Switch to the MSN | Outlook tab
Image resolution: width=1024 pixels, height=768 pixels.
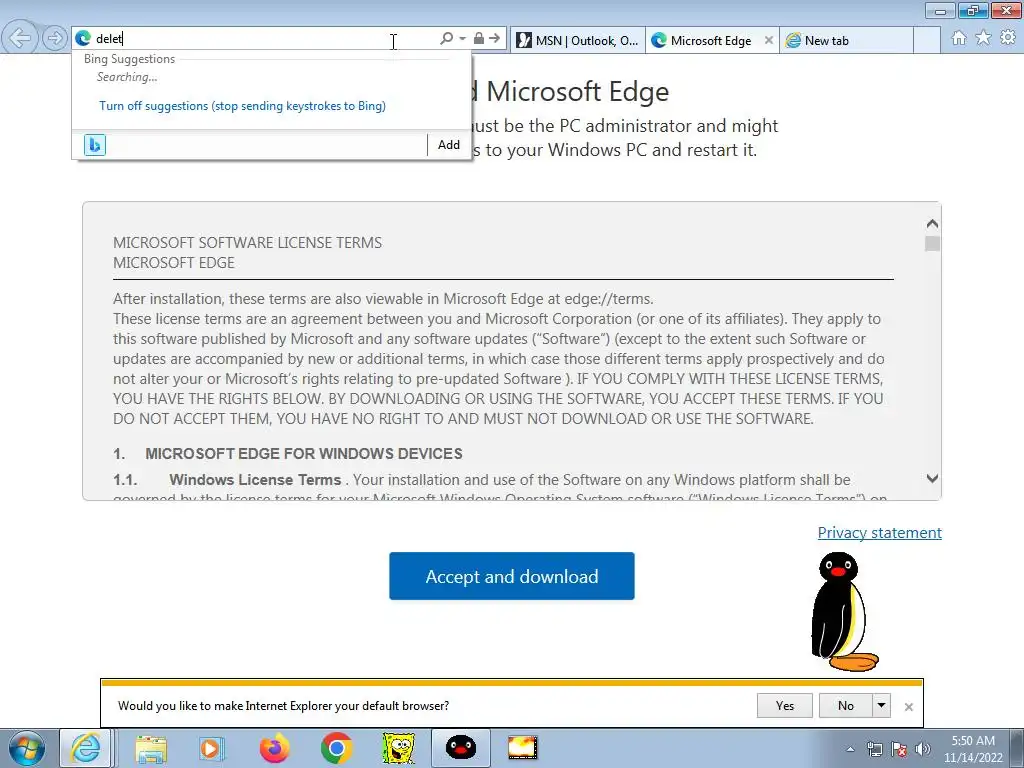tap(577, 40)
